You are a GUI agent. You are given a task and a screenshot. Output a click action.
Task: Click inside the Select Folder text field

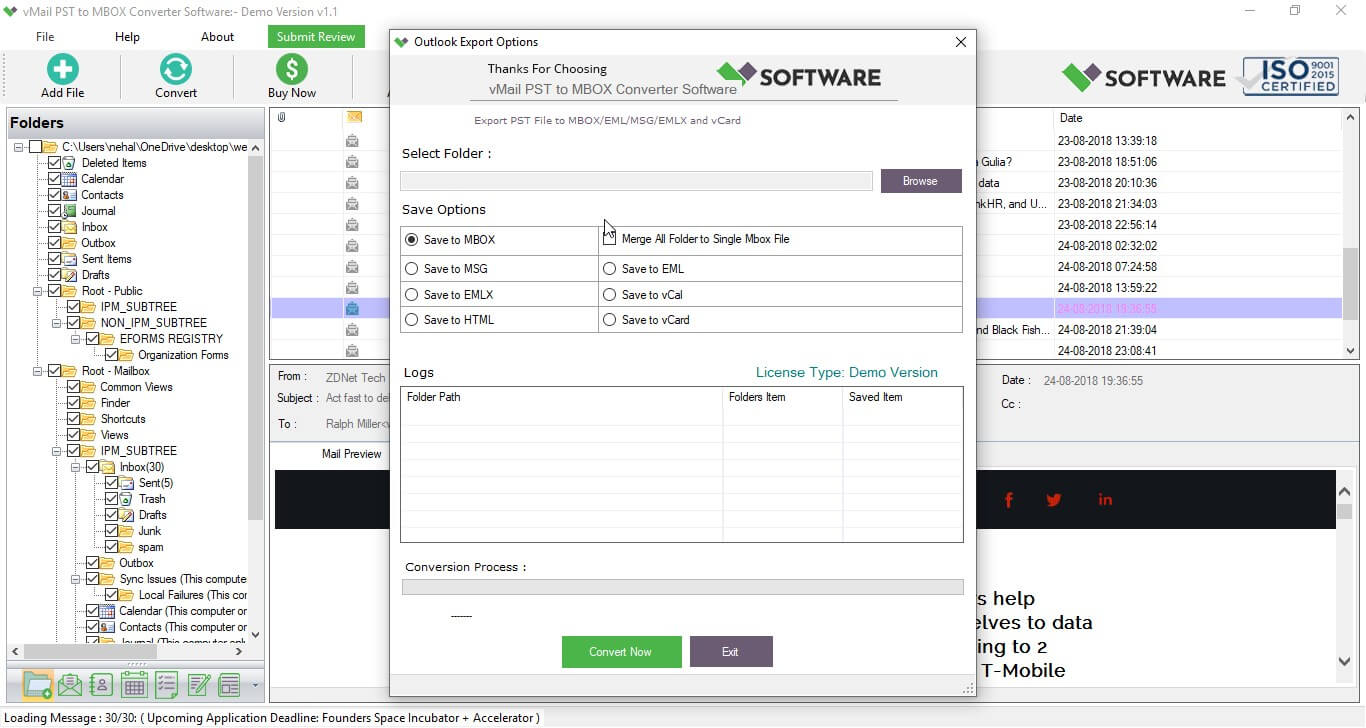[636, 180]
